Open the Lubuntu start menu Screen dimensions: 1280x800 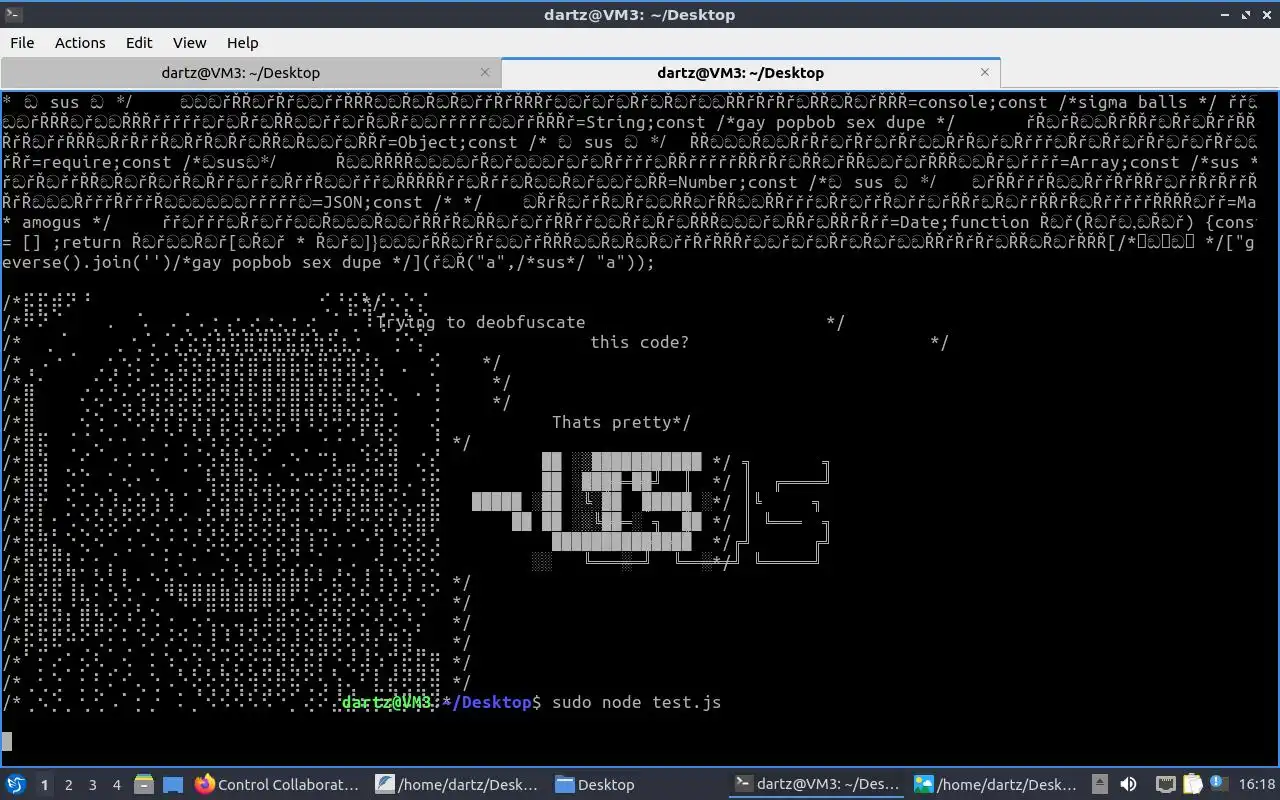[x=15, y=784]
